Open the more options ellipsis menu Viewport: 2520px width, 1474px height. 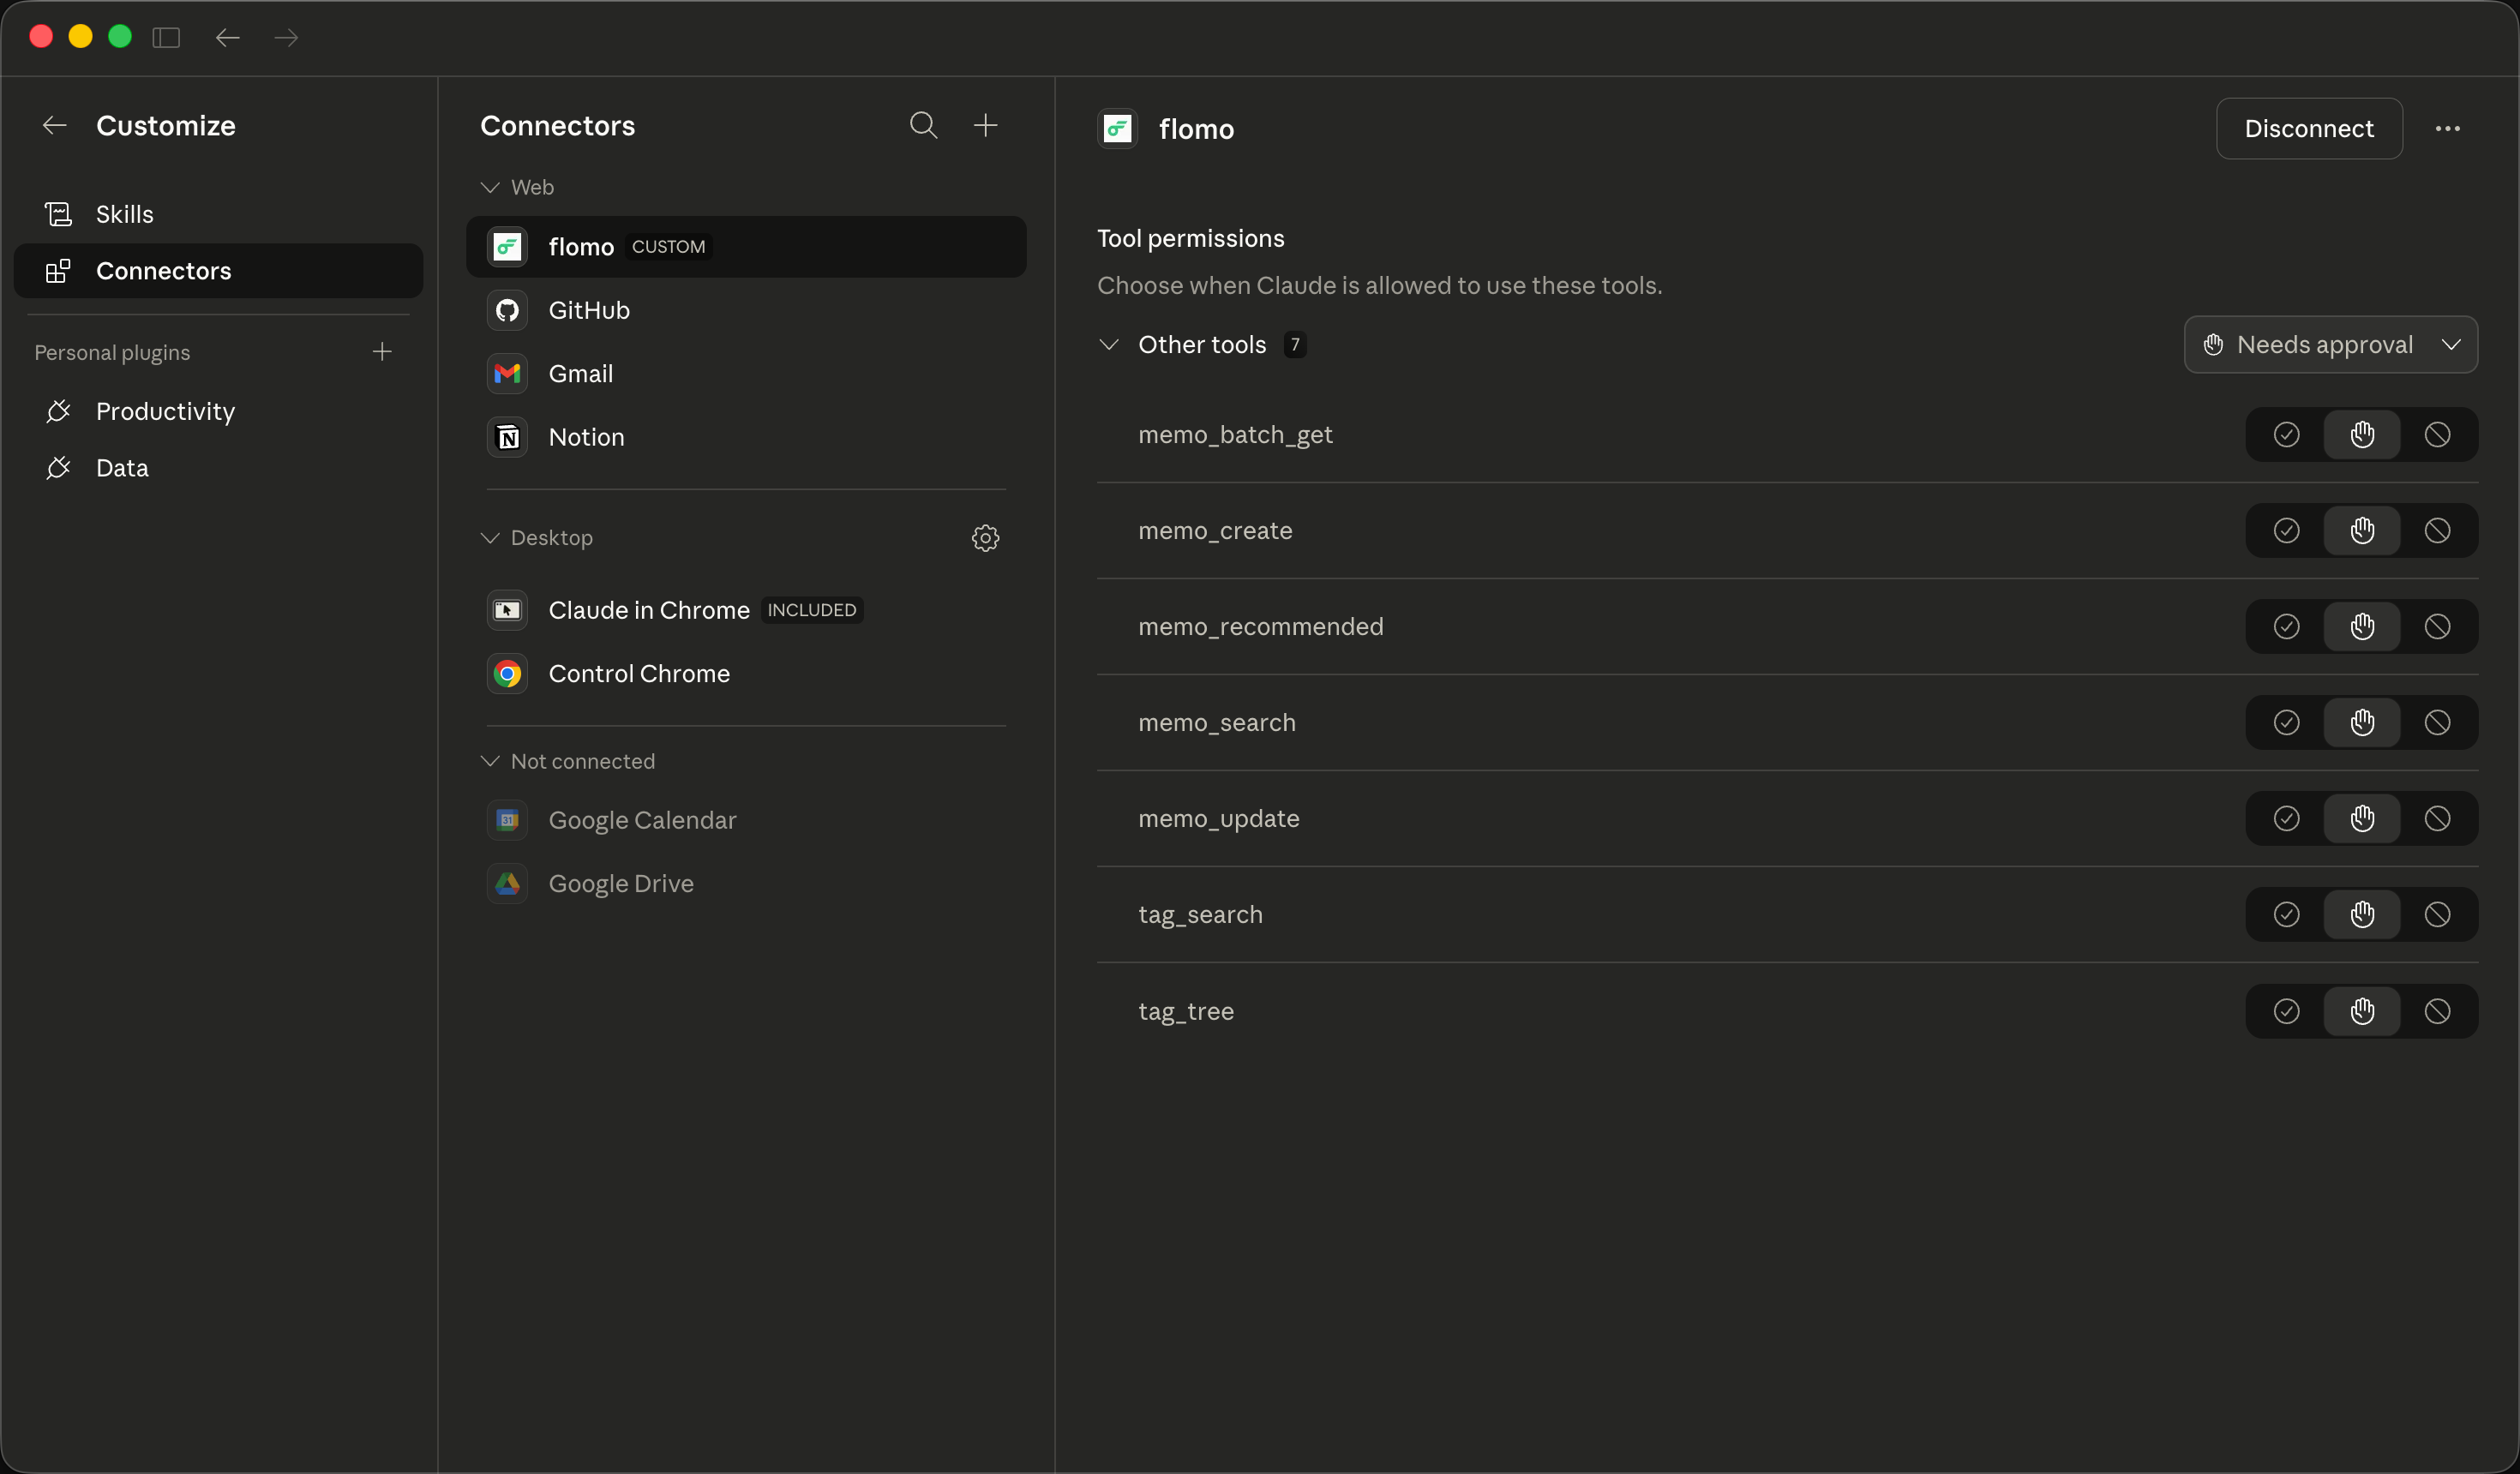point(2447,128)
